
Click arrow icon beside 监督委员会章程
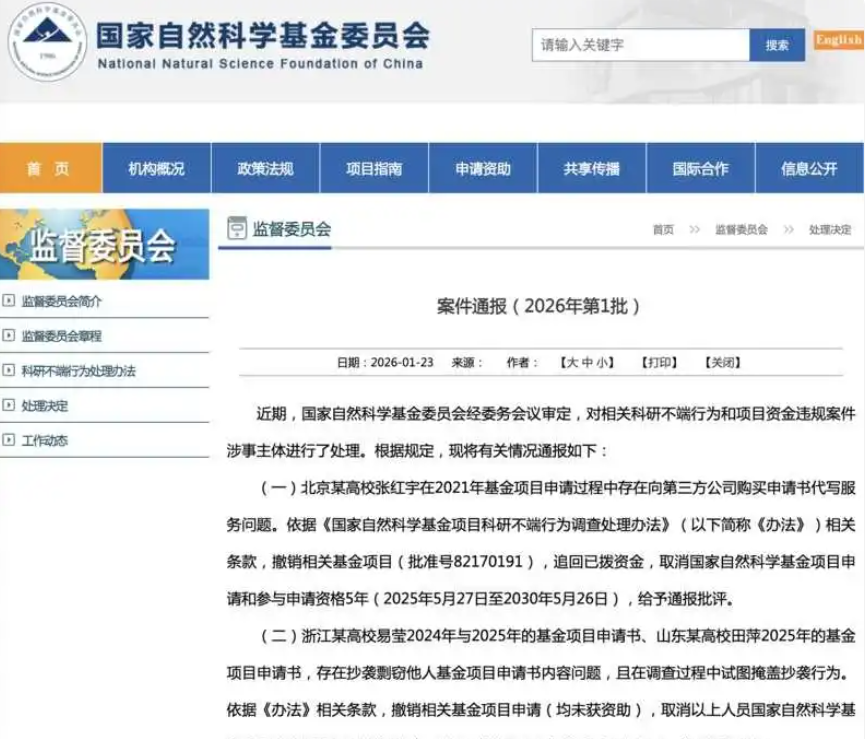(x=8, y=335)
